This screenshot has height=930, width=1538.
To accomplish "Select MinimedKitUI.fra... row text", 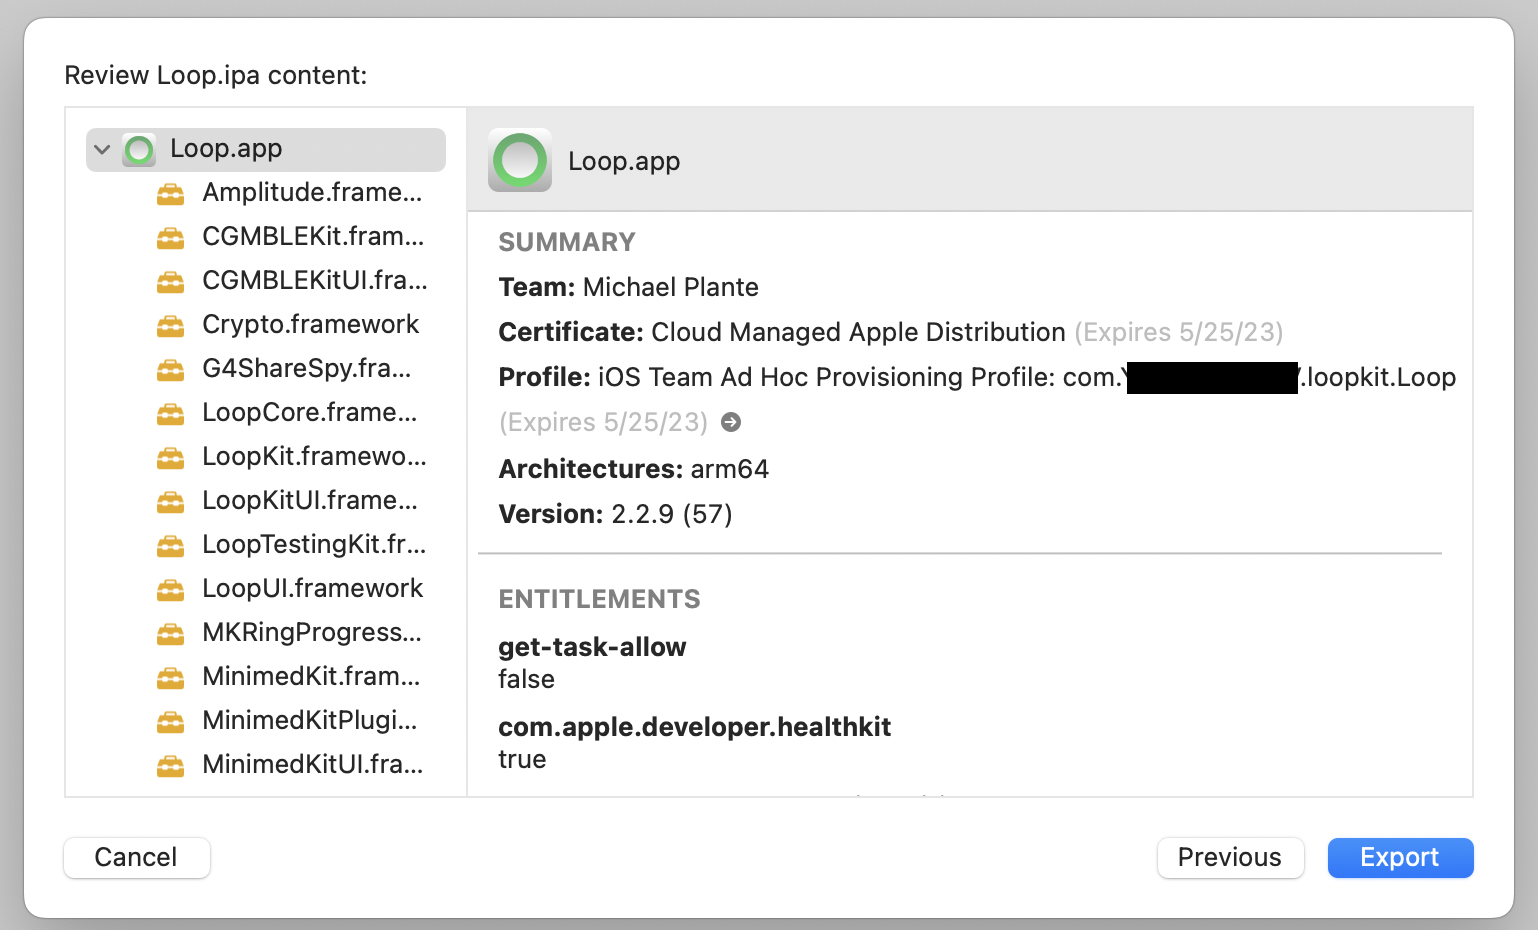I will [x=313, y=764].
